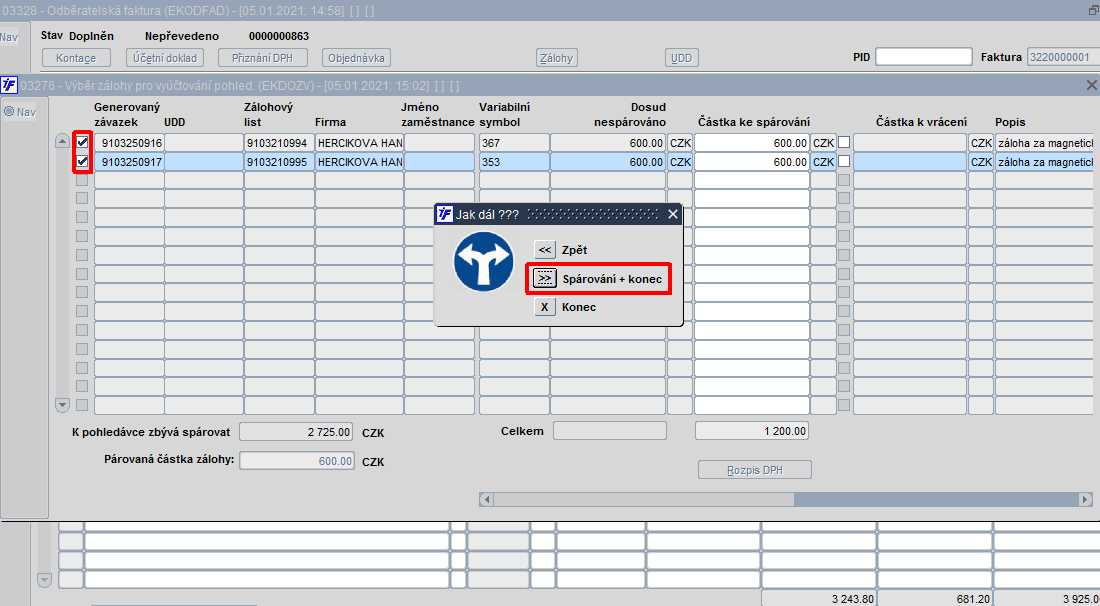1100x606 pixels.
Task: Click the X Konec button in the dialog
Action: pos(544,307)
